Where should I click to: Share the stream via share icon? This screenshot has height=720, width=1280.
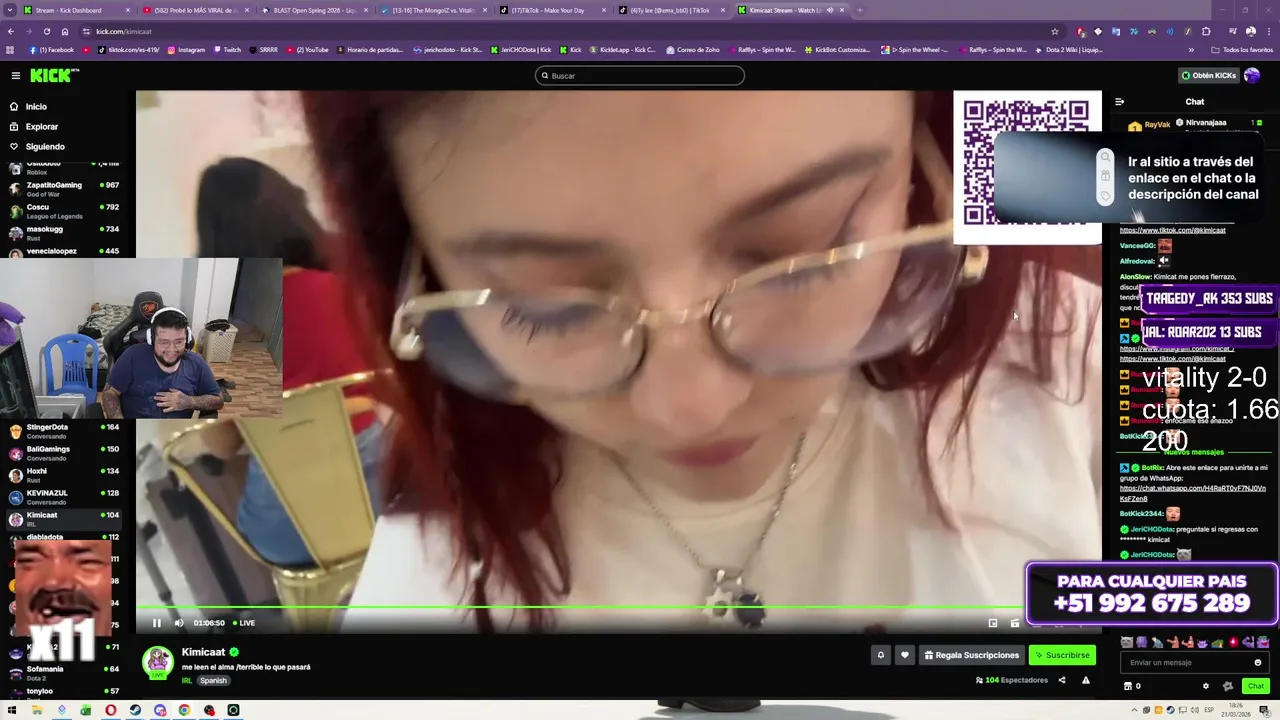[x=1062, y=680]
